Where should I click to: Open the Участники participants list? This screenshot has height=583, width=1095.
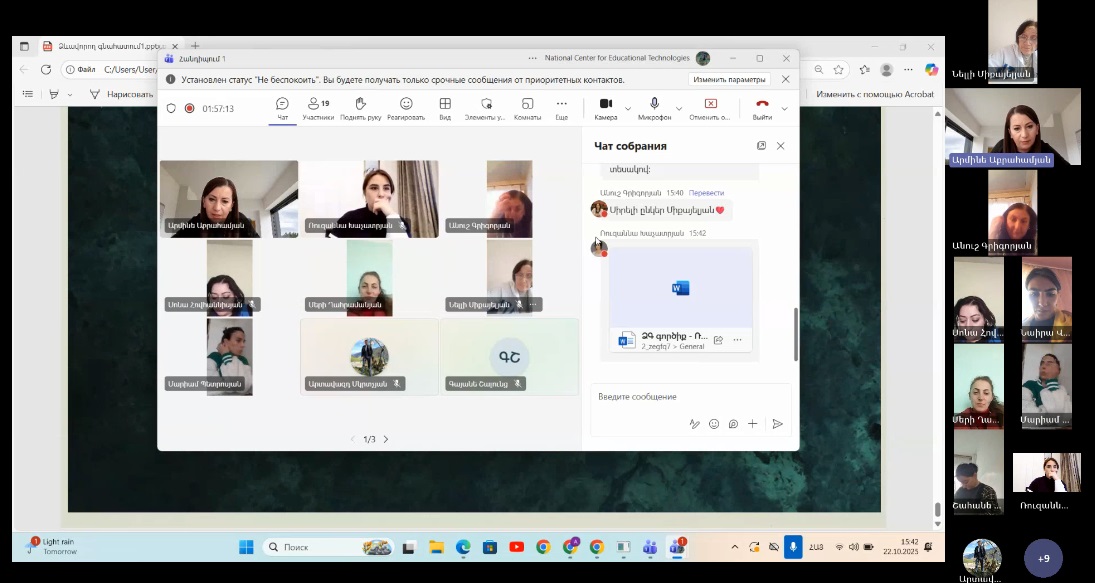(318, 108)
